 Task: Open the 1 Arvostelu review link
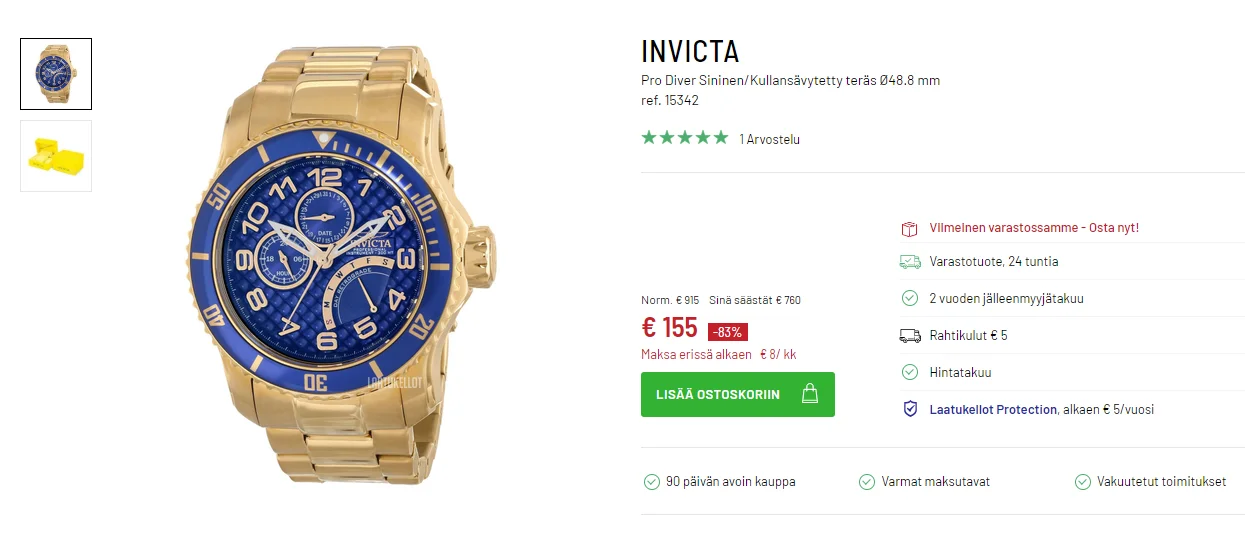[x=769, y=139]
